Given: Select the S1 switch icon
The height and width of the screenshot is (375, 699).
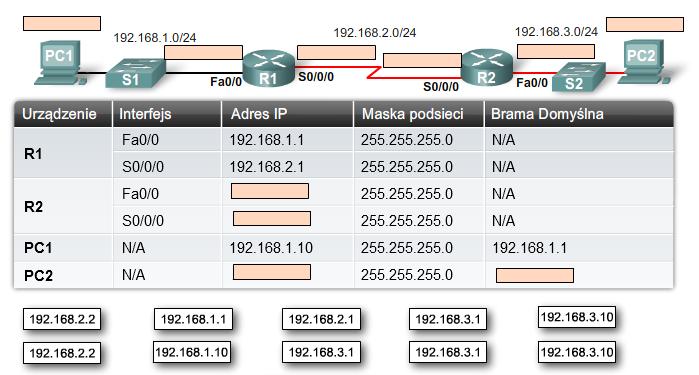Looking at the screenshot, I should coord(135,73).
